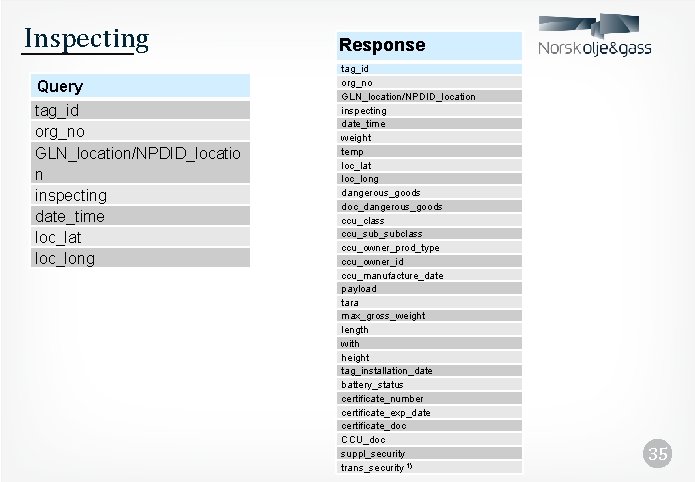Screen dimensions: 695x482
Task: Click the 'ccu_class' row
Action: tap(429, 220)
